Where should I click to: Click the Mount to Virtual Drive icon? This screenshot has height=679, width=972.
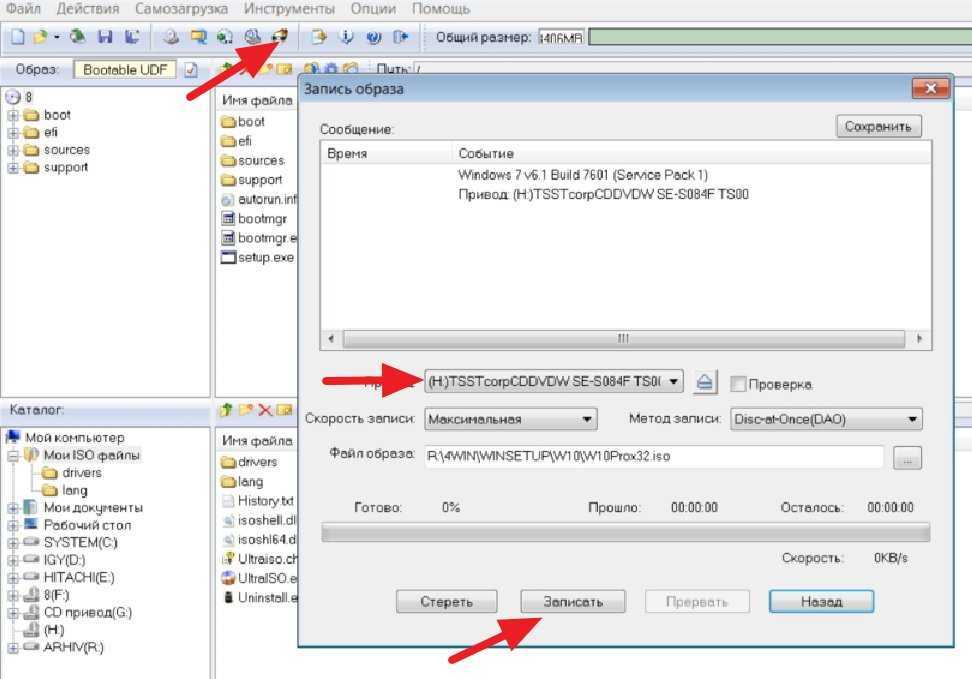coord(252,37)
